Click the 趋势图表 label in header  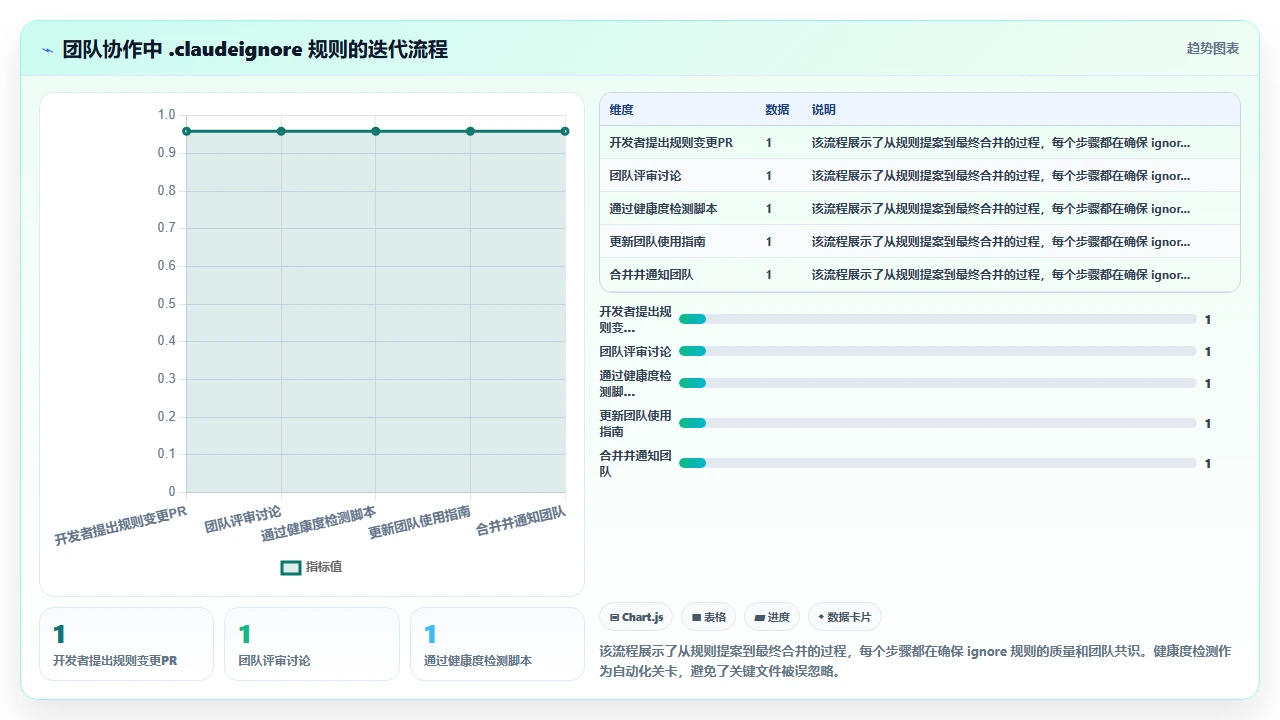click(x=1213, y=48)
